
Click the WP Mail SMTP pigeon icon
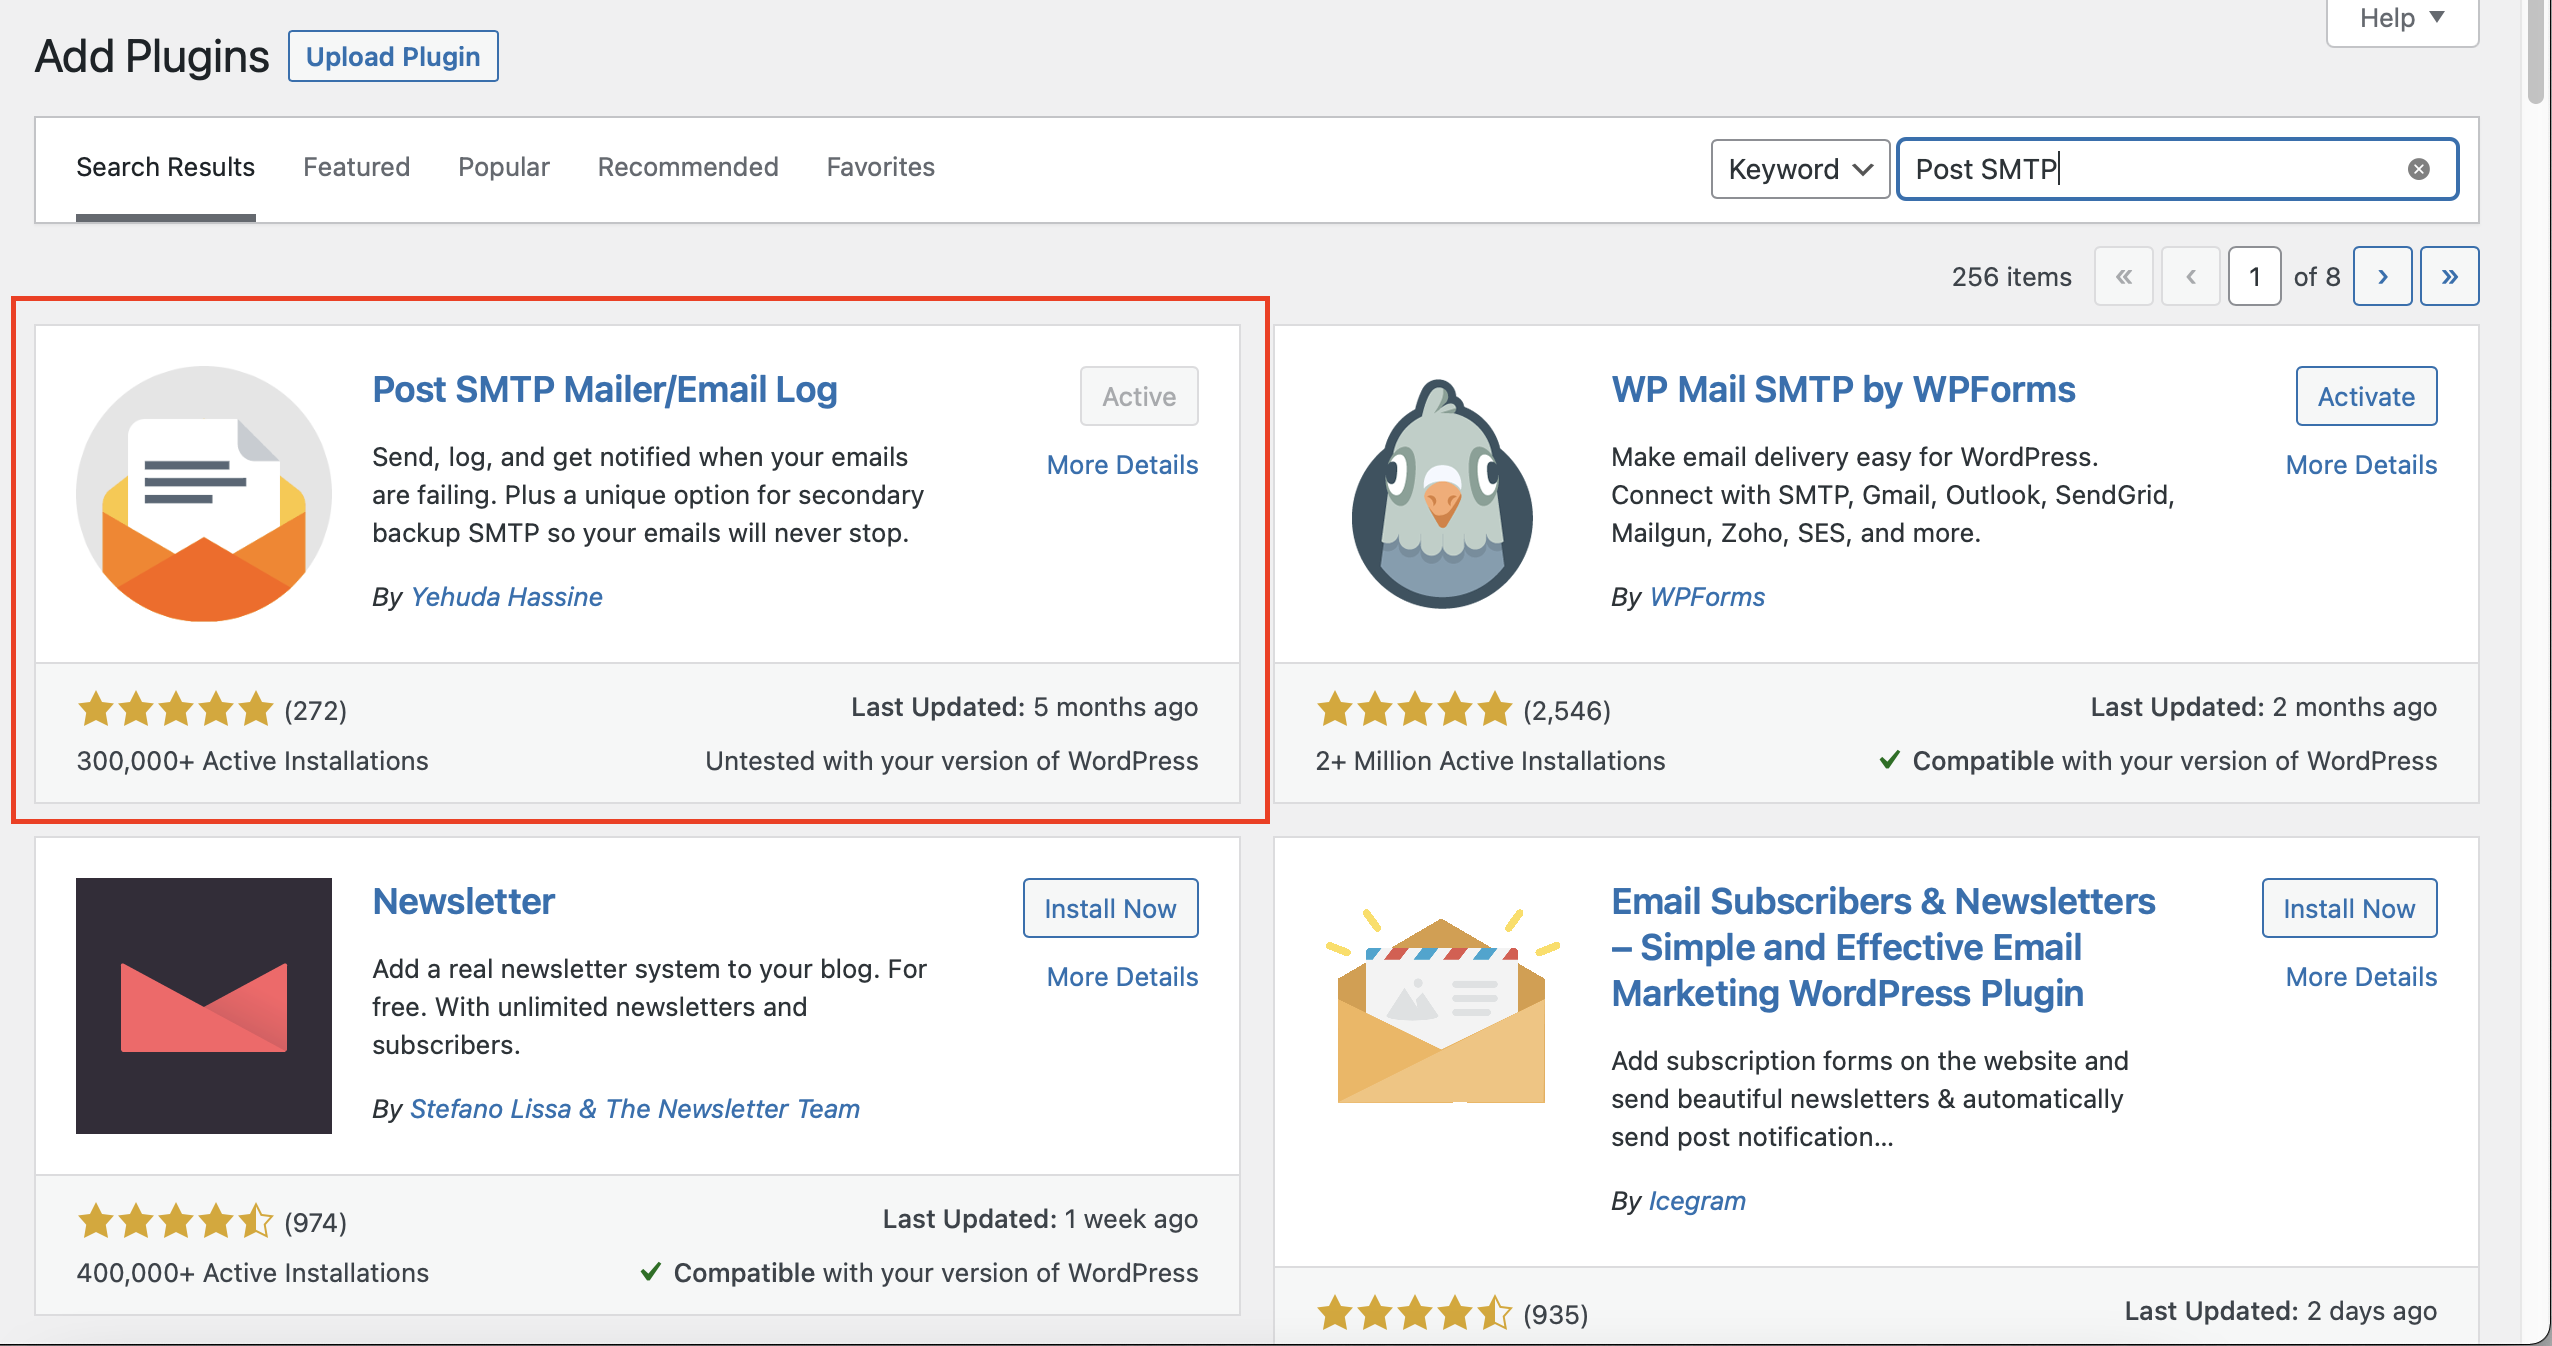[x=1442, y=493]
